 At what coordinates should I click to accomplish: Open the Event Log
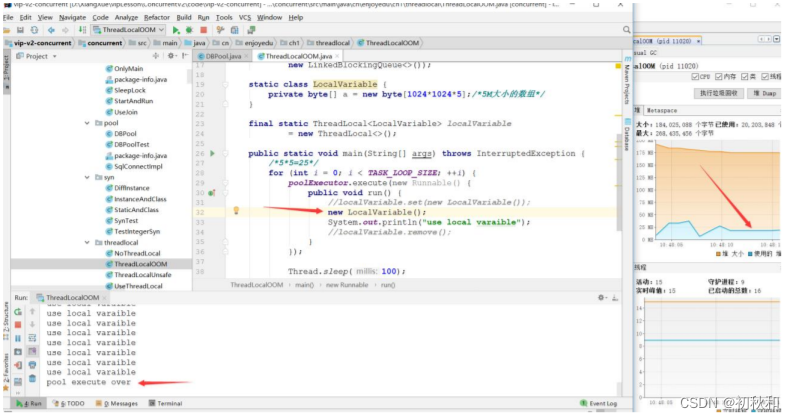(x=599, y=404)
